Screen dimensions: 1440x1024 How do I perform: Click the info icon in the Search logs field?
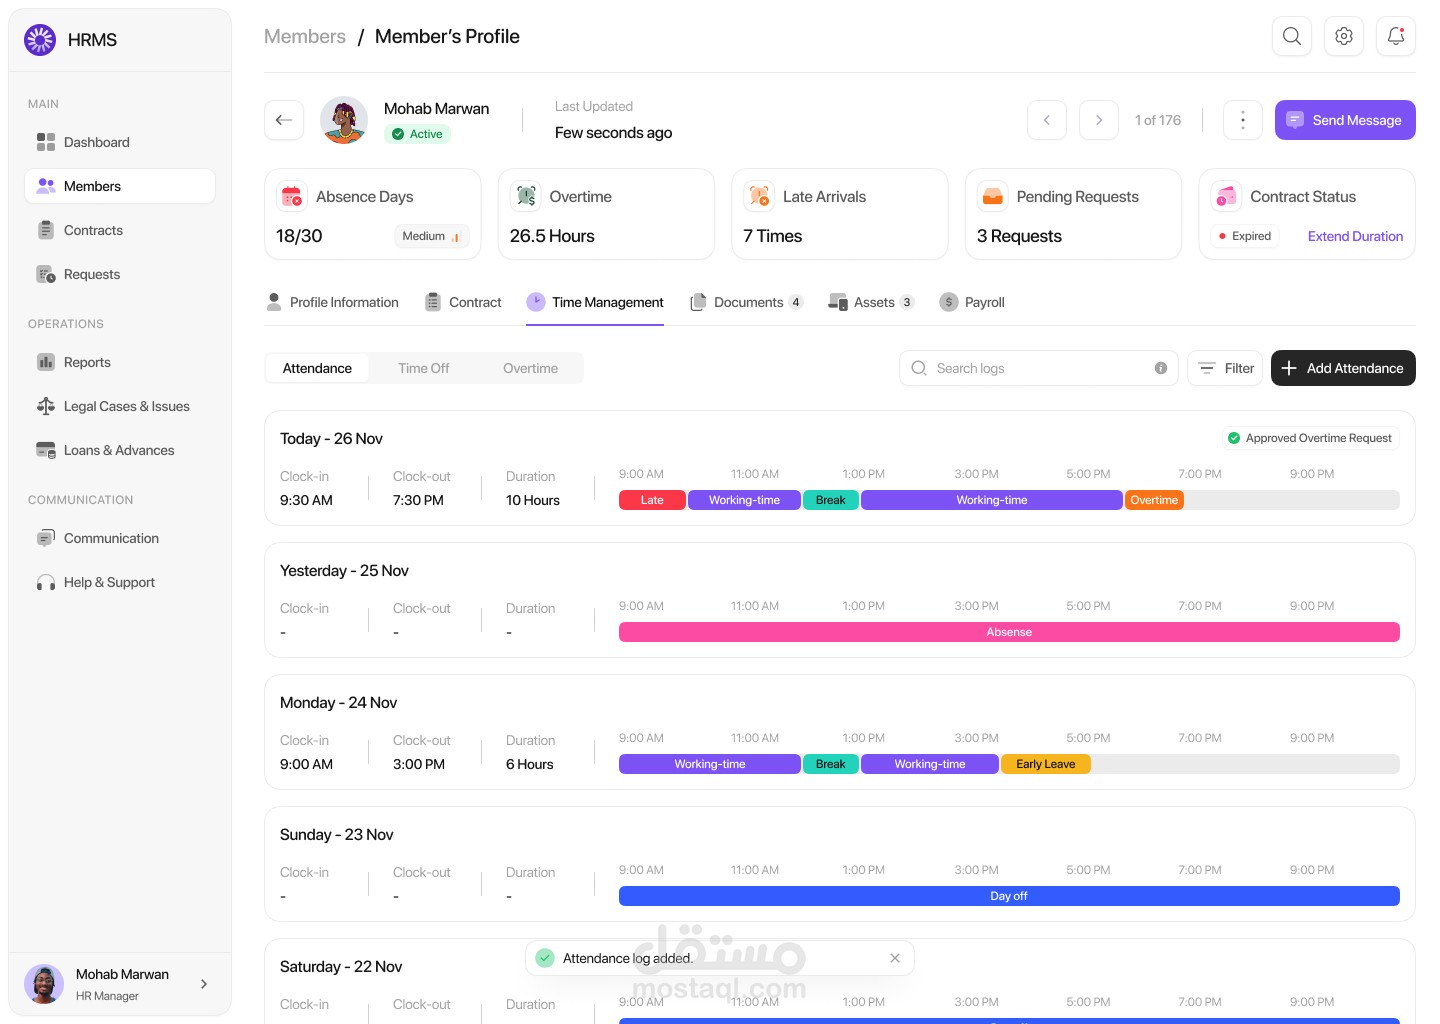coord(1161,368)
